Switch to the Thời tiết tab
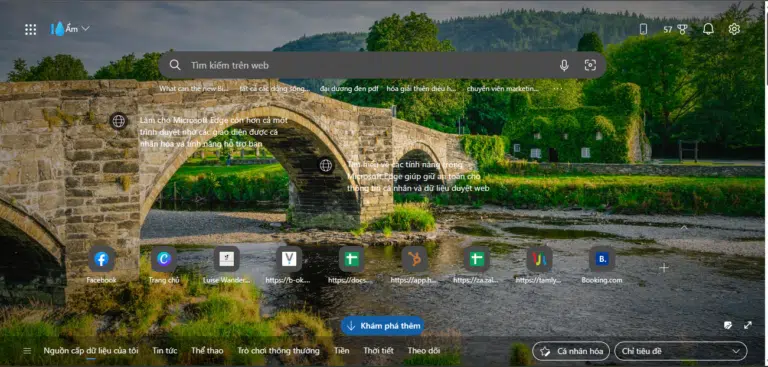Image resolution: width=768 pixels, height=367 pixels. pyautogui.click(x=378, y=351)
